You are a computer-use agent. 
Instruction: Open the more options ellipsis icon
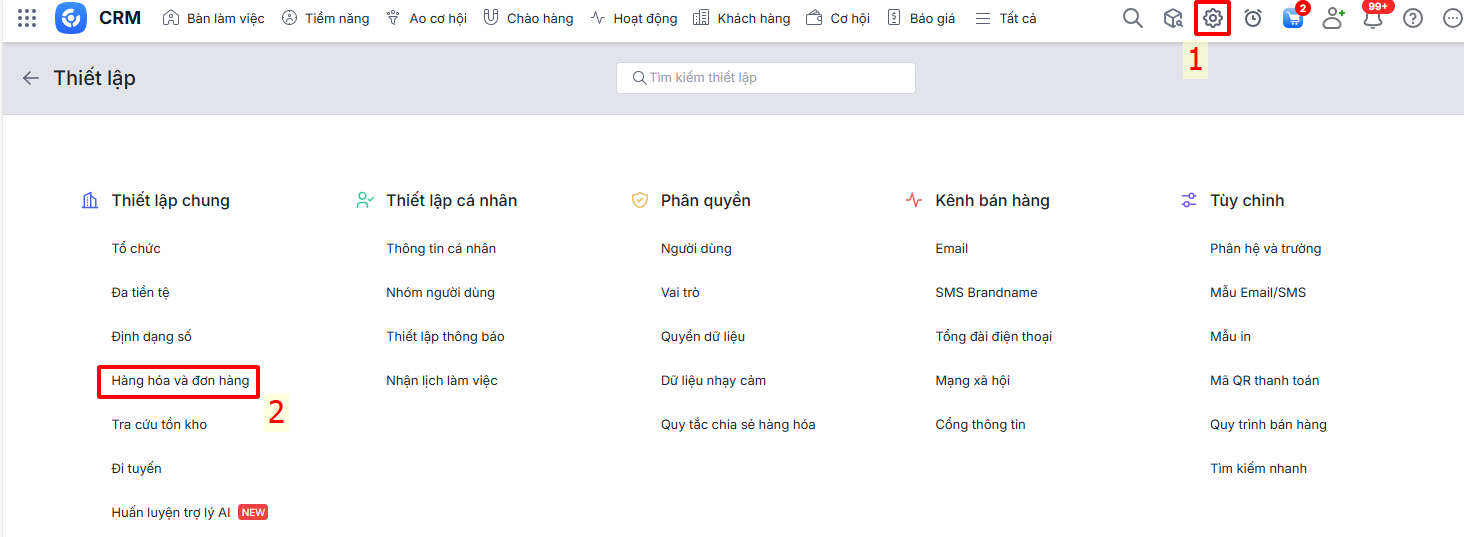[x=1452, y=18]
